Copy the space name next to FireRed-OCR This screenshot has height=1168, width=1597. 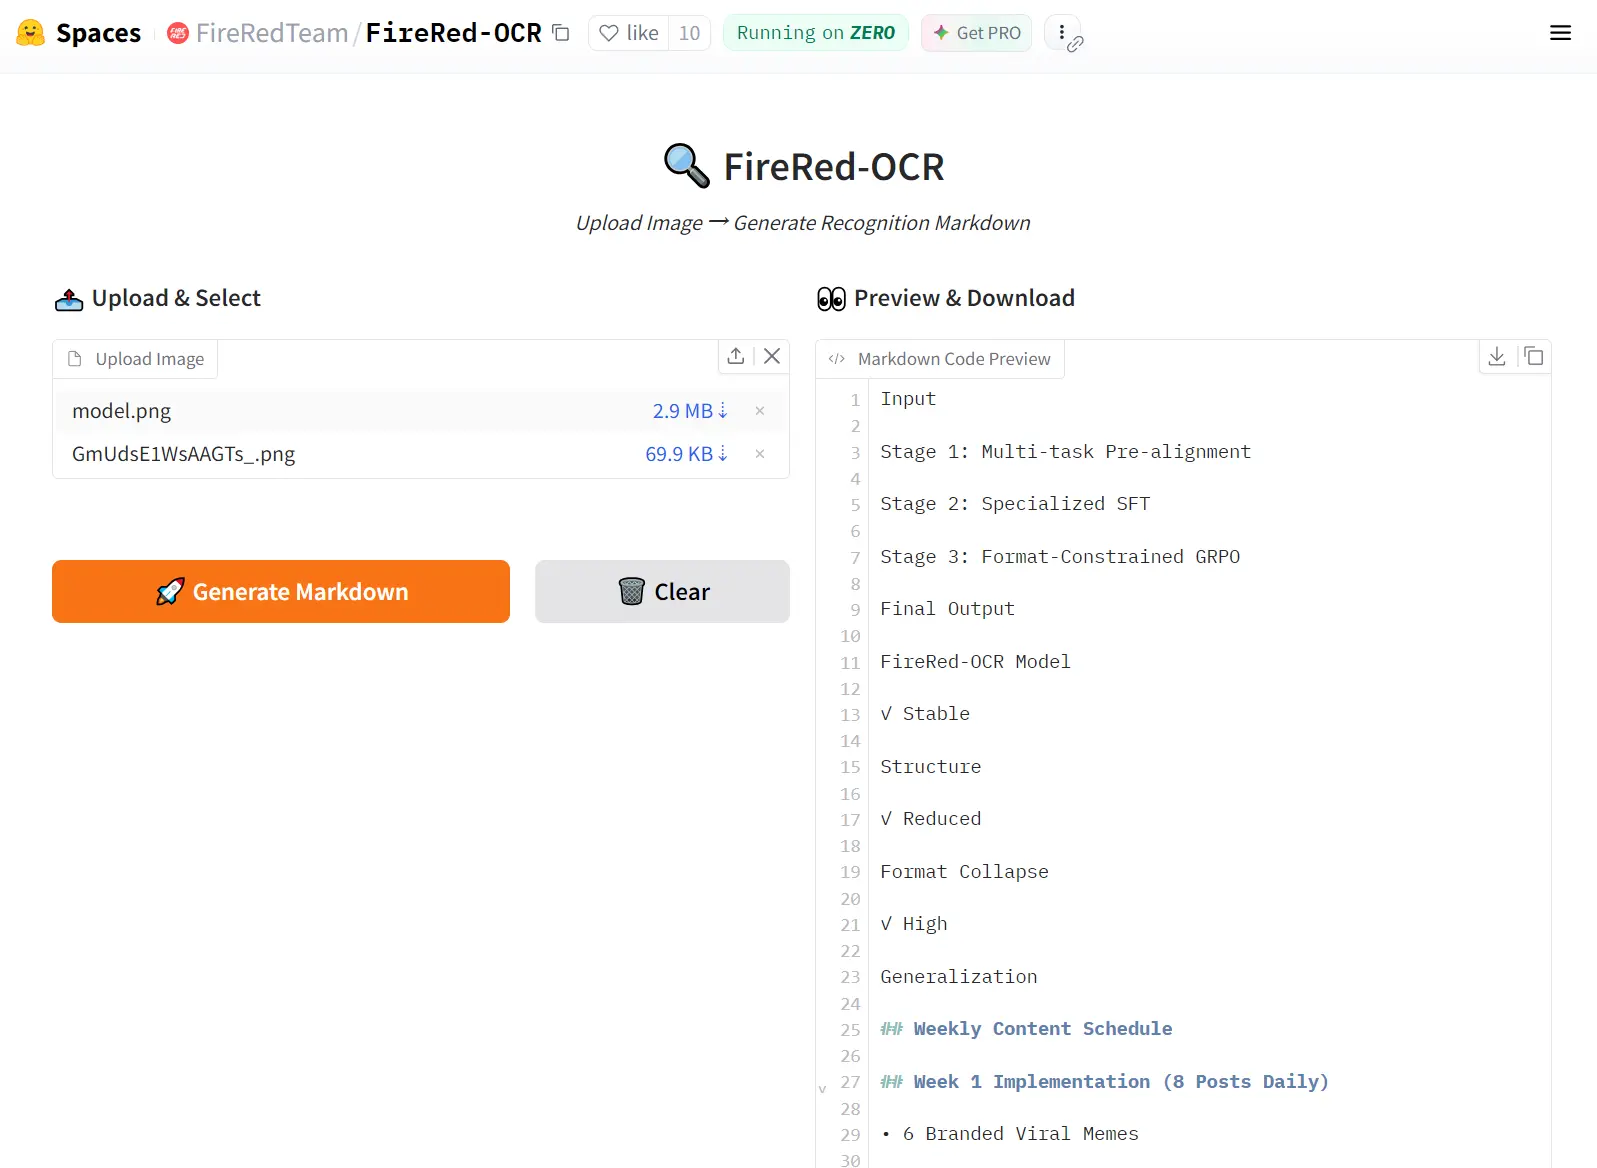click(561, 33)
